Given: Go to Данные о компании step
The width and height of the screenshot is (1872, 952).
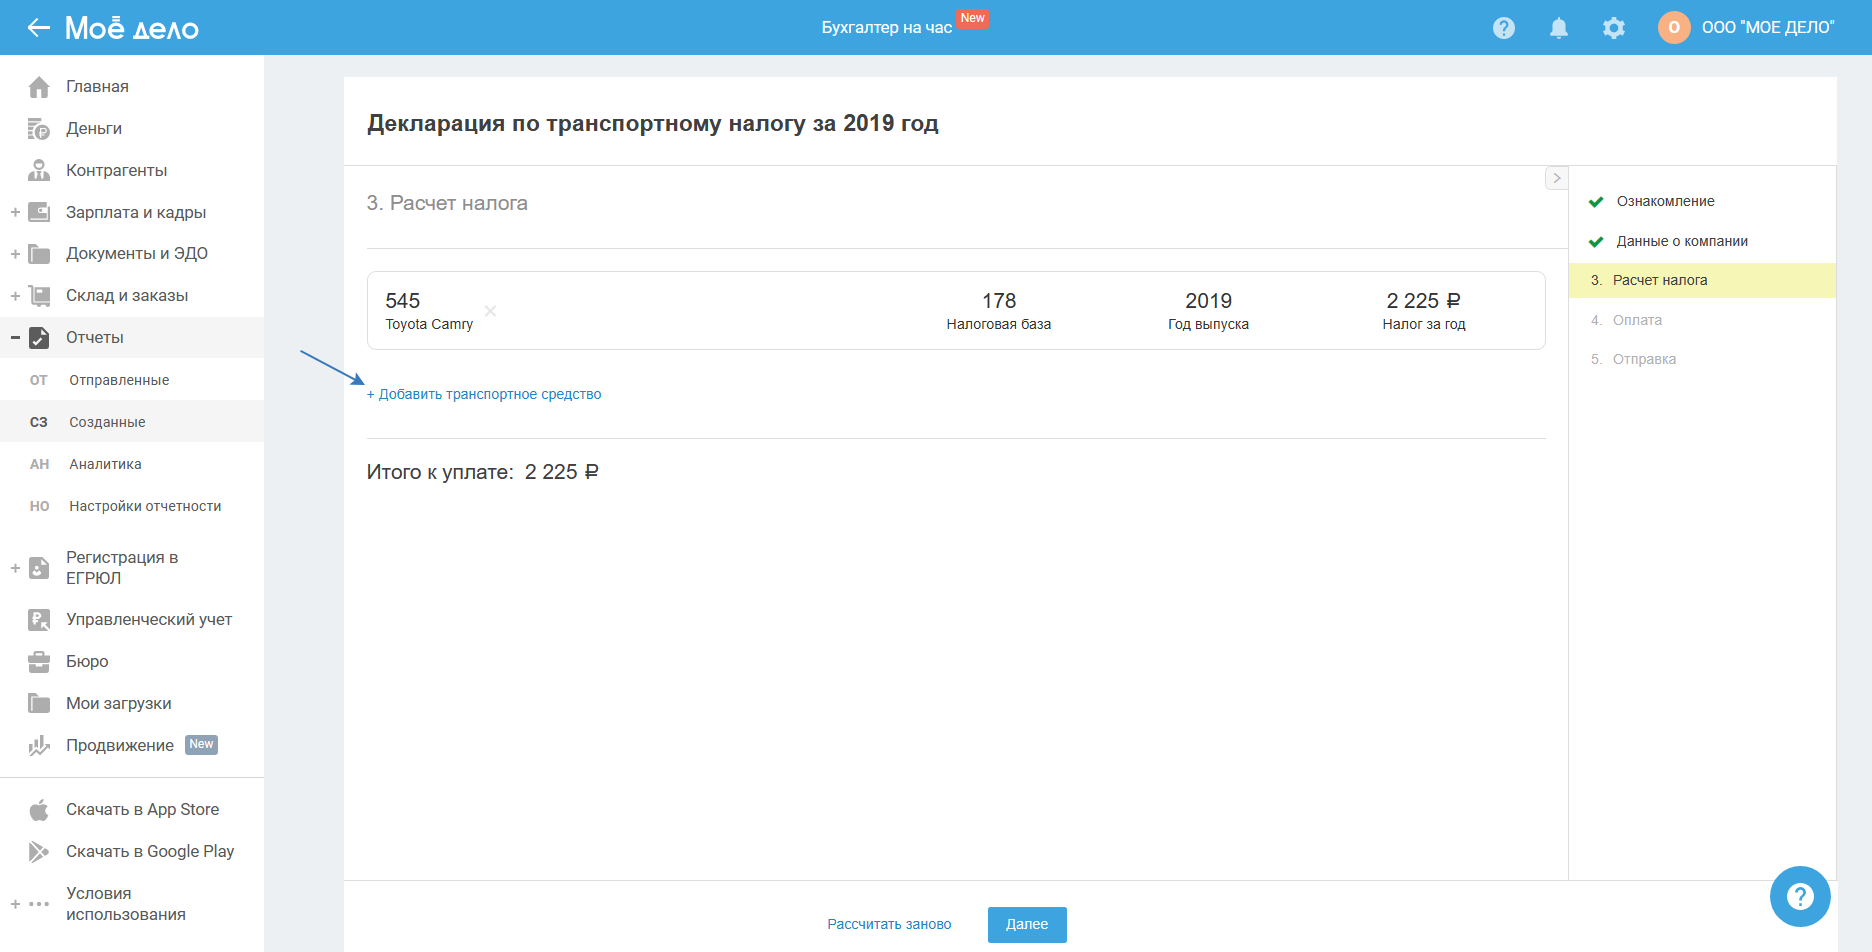Looking at the screenshot, I should pyautogui.click(x=1682, y=241).
